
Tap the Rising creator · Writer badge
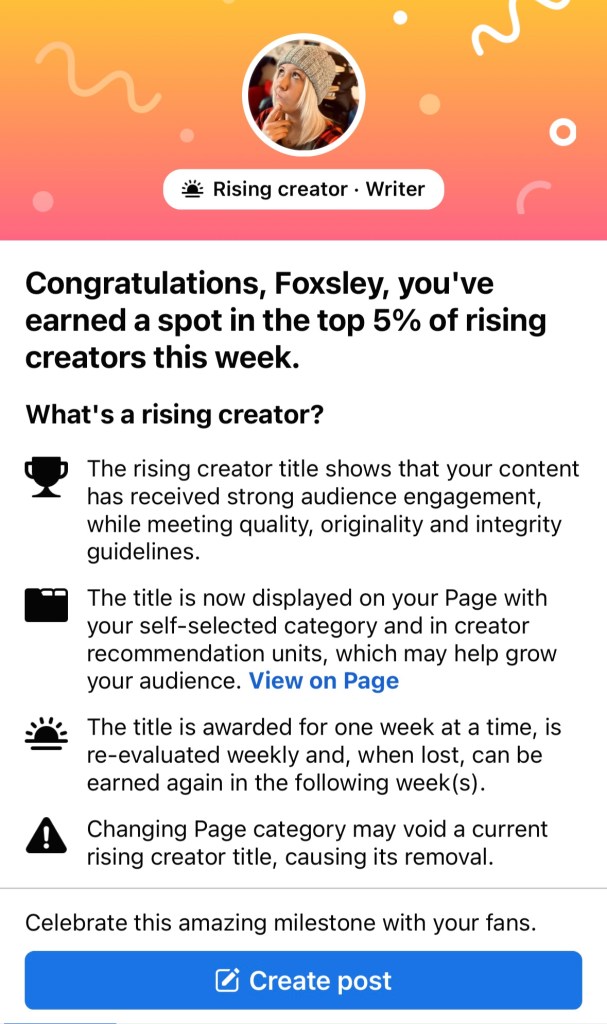point(303,189)
